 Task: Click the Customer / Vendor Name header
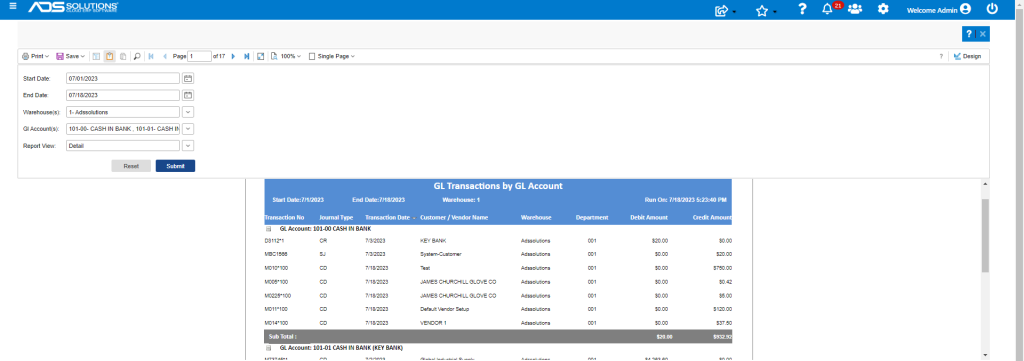click(x=454, y=217)
